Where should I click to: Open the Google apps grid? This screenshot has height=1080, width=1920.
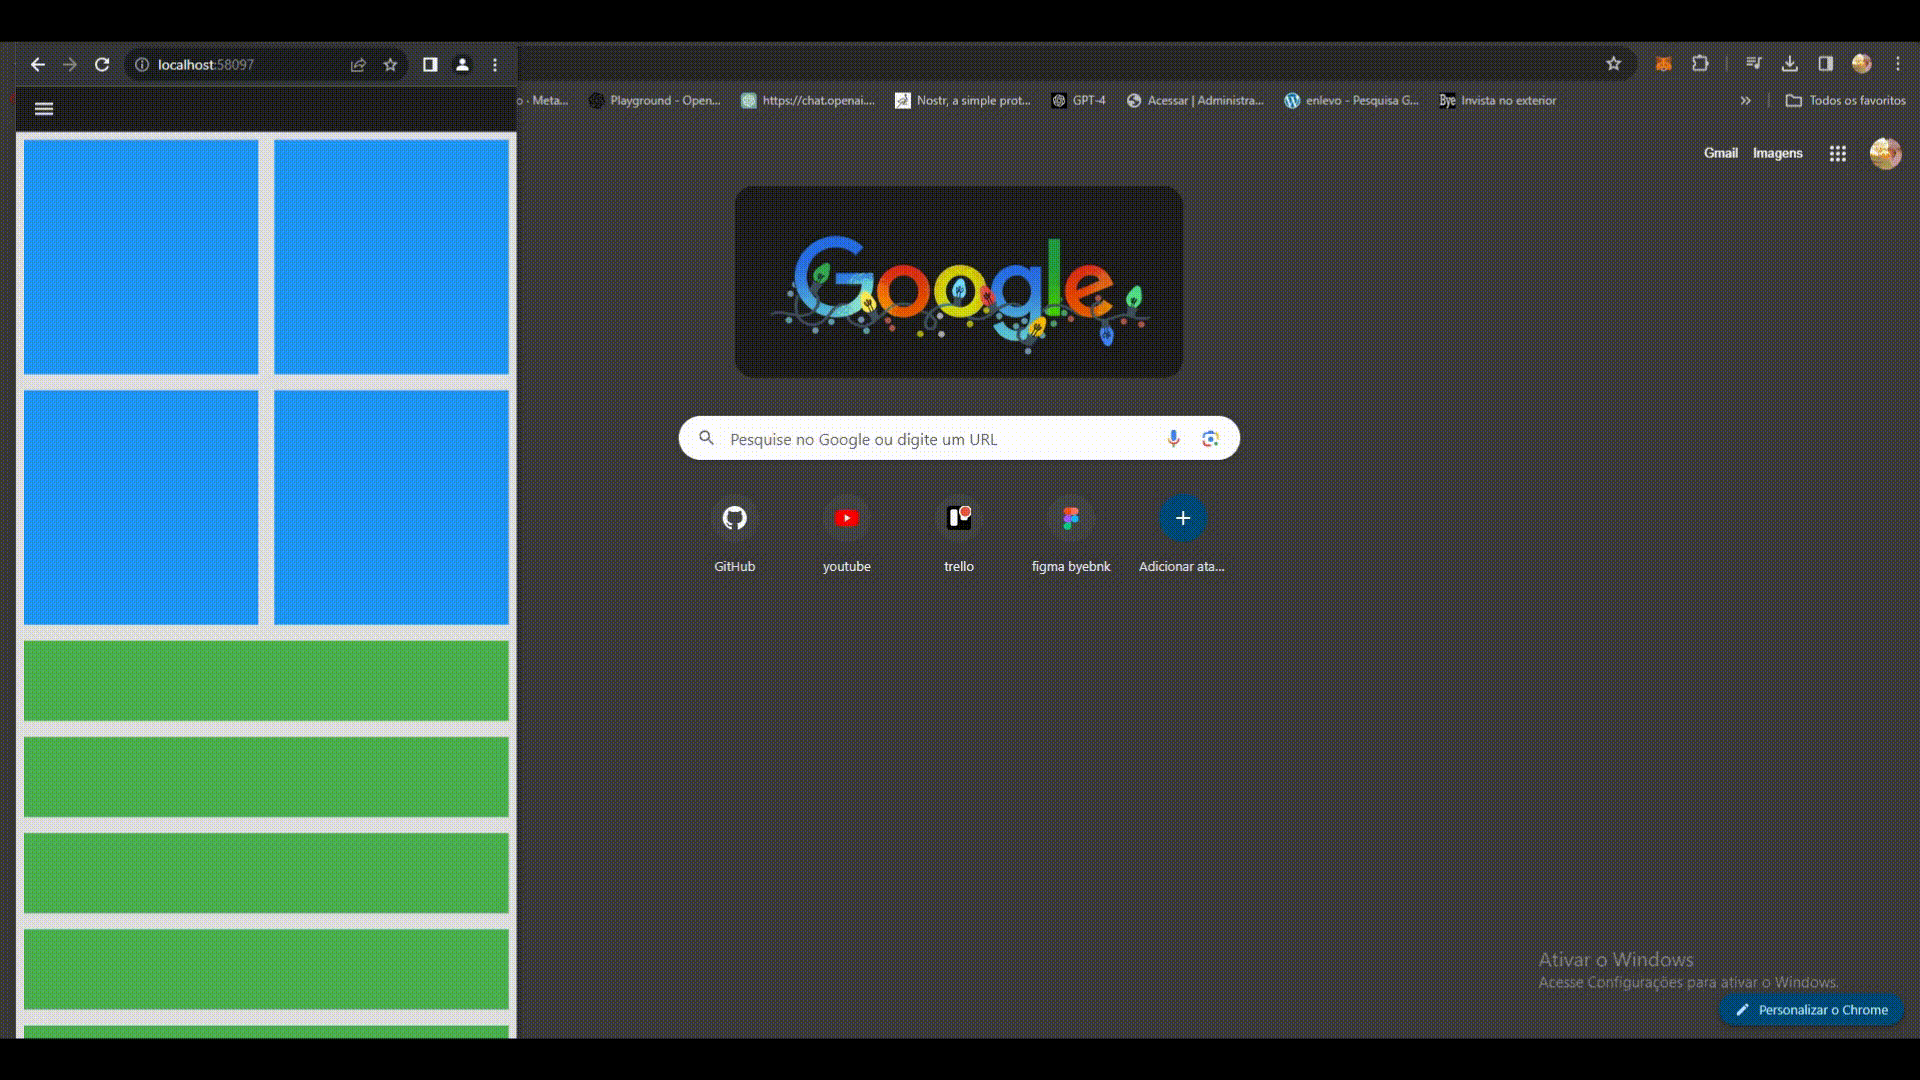[1837, 154]
